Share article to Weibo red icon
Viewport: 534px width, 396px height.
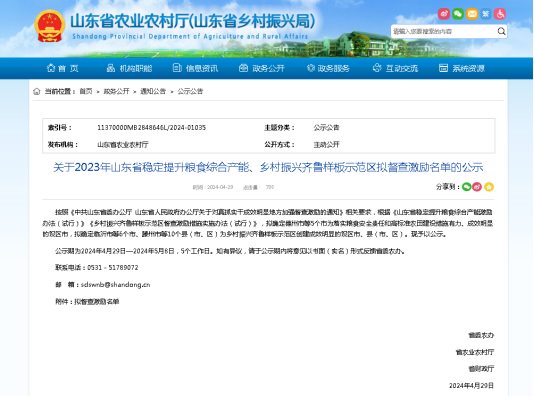pyautogui.click(x=477, y=187)
